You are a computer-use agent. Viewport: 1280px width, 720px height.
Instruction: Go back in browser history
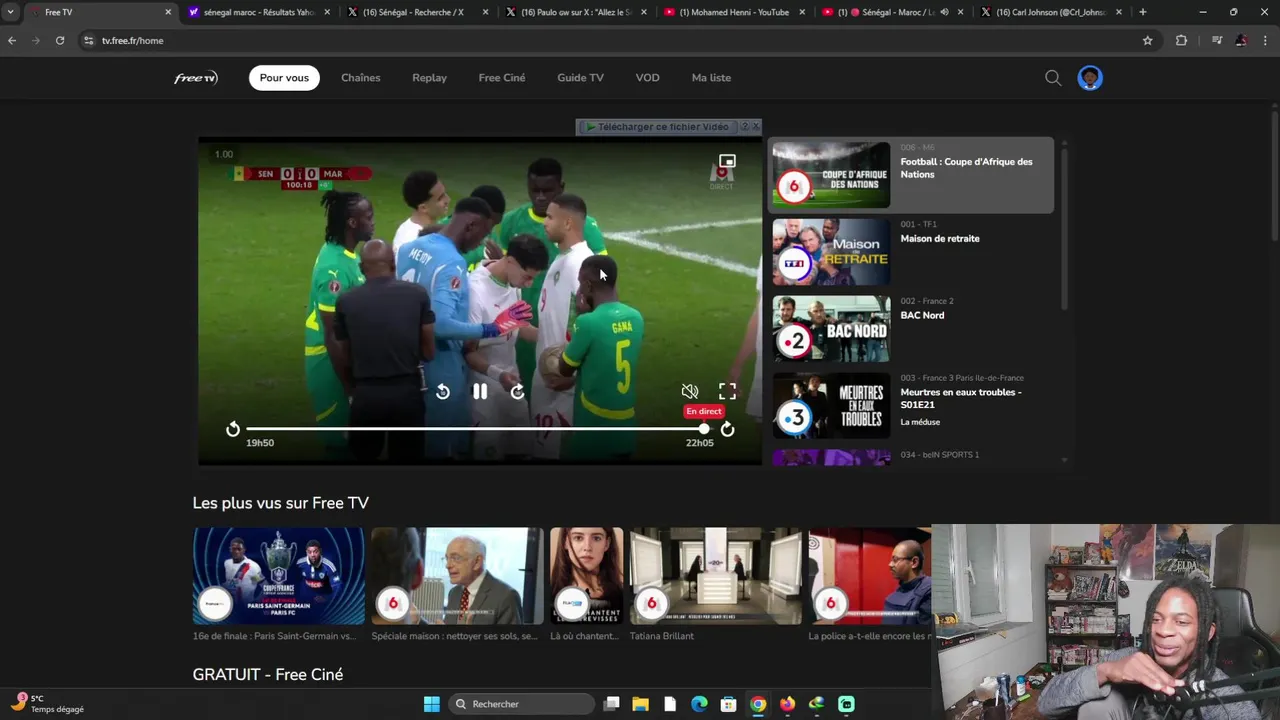12,41
